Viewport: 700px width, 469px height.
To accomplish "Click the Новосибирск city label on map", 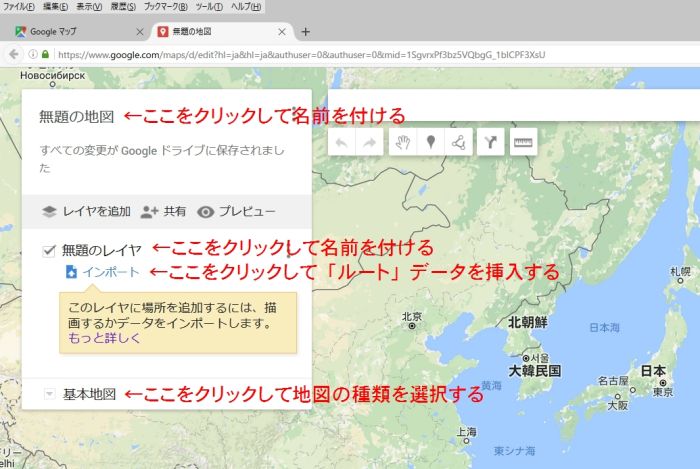I will [x=52, y=75].
